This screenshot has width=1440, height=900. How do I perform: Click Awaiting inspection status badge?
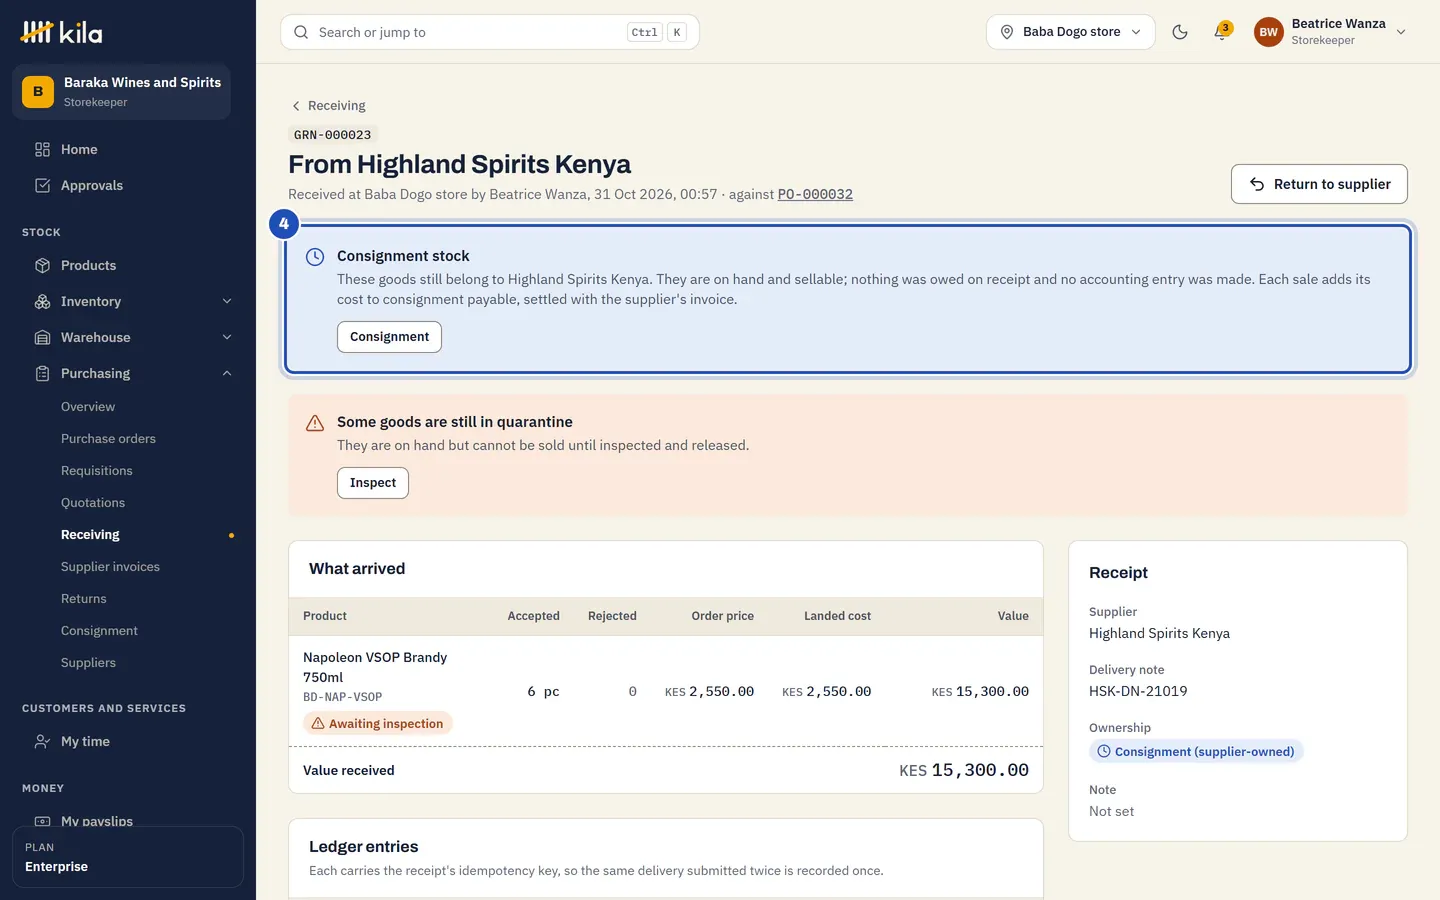(378, 723)
